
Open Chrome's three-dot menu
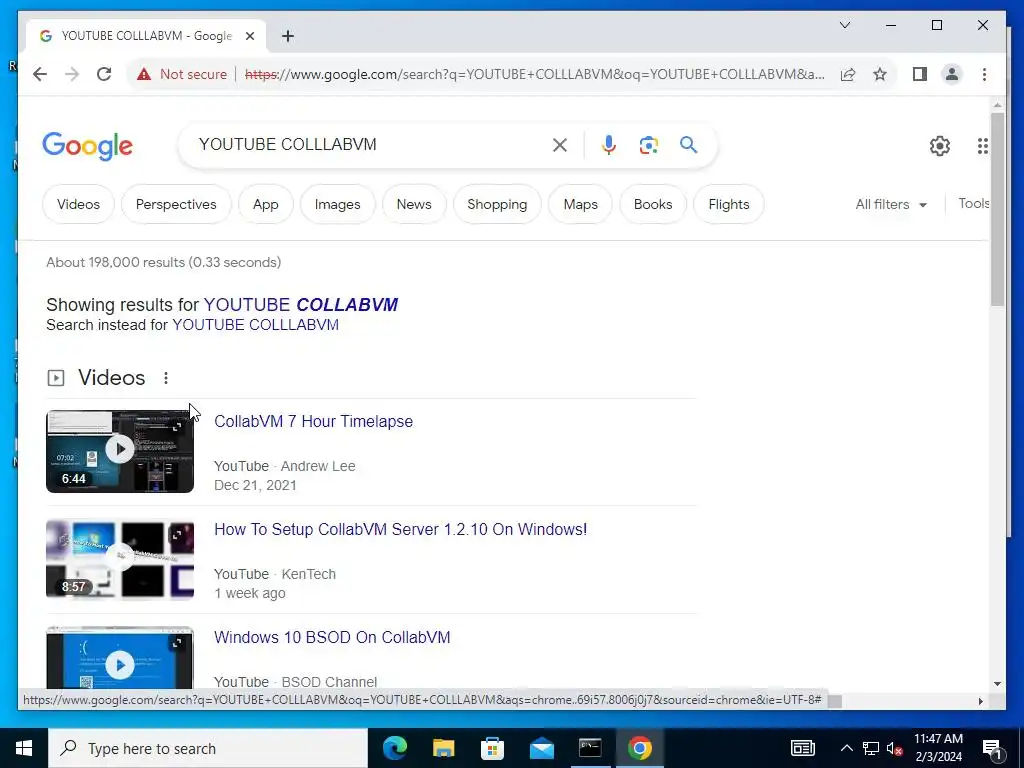pyautogui.click(x=984, y=74)
